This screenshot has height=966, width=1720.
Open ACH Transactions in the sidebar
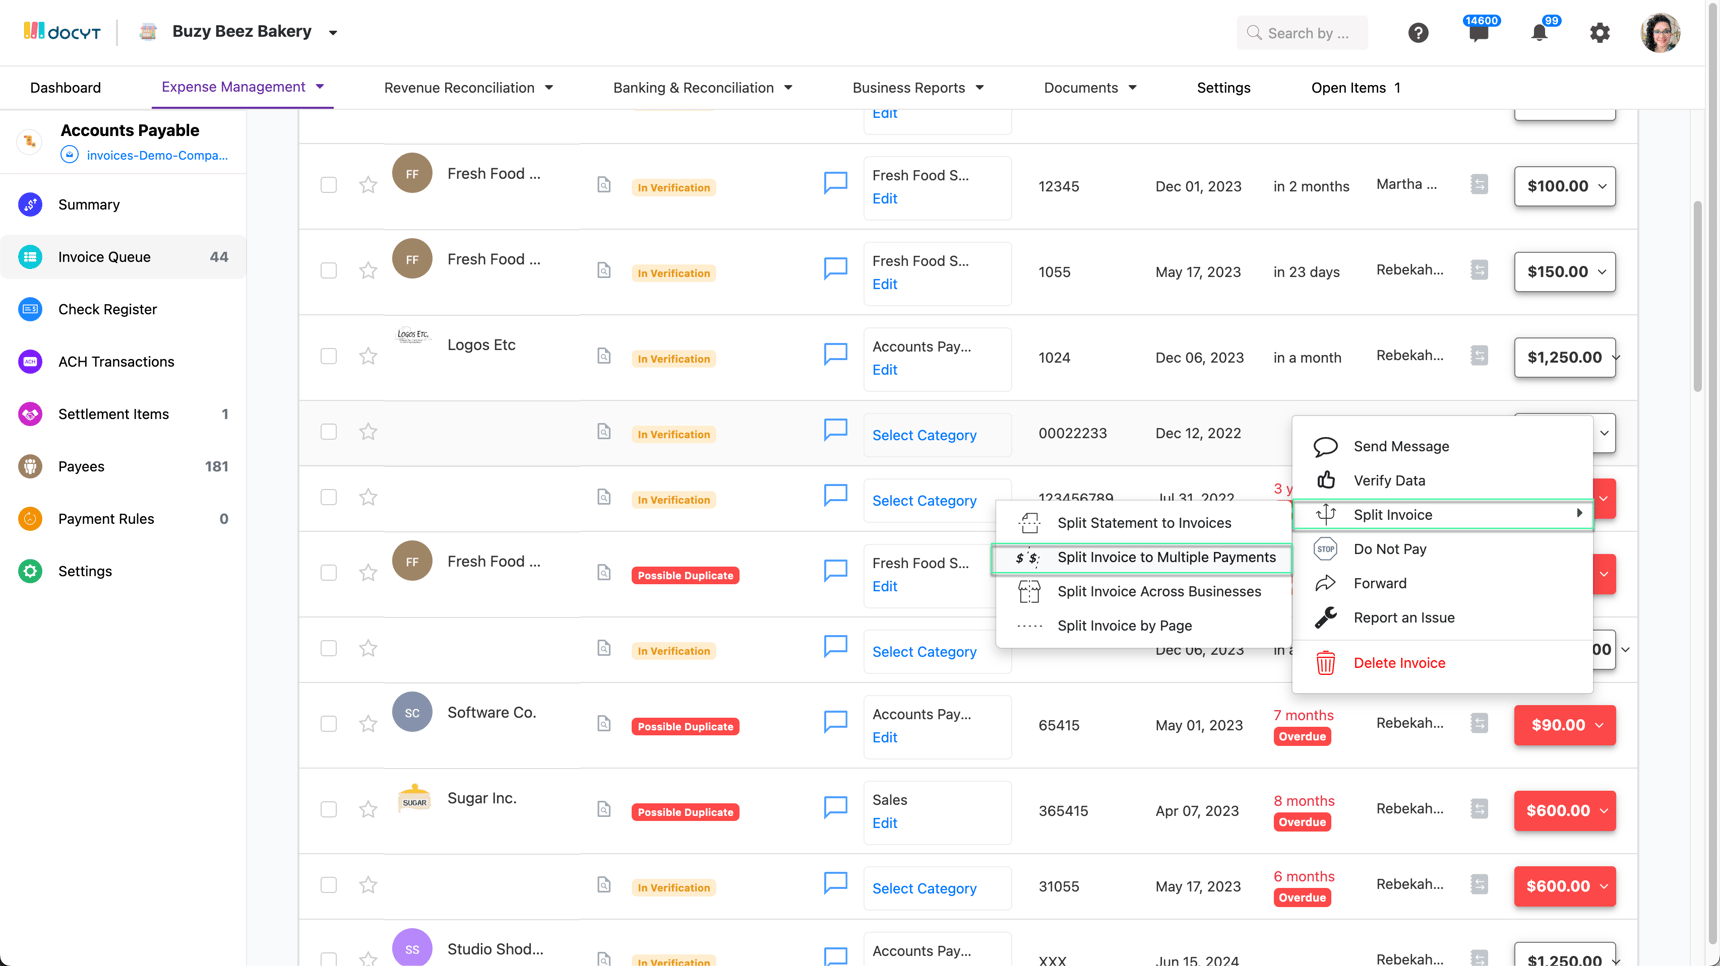pos(116,361)
